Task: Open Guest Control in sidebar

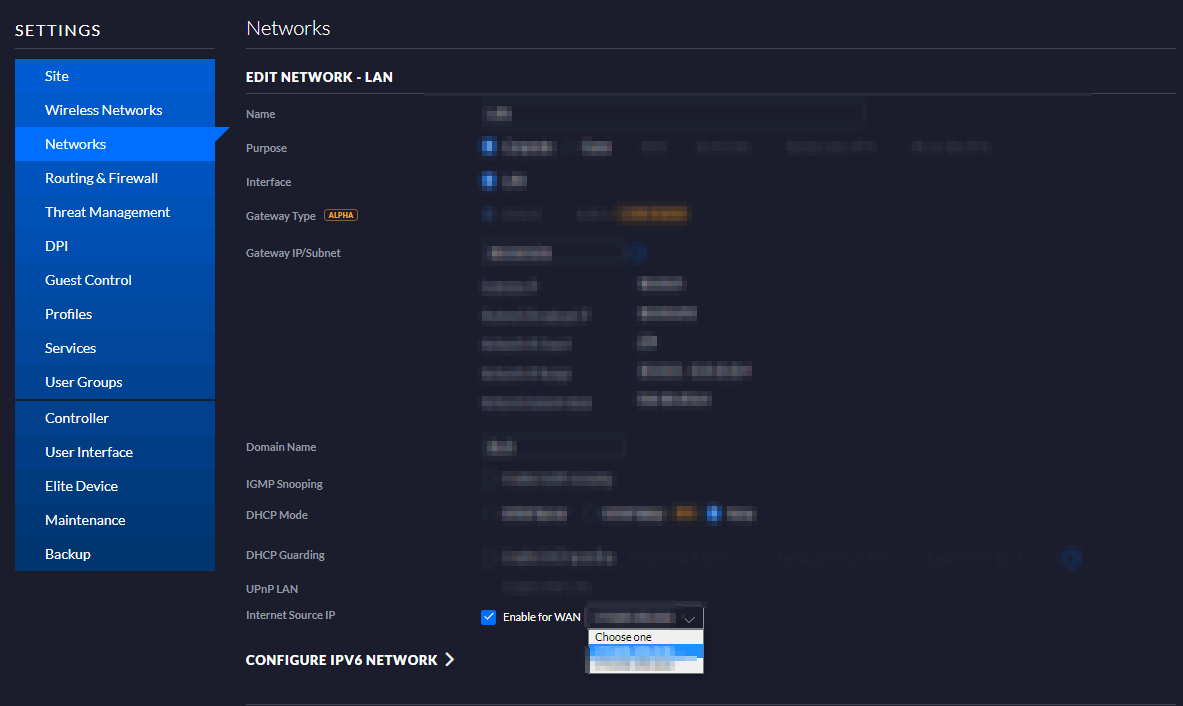Action: pos(88,280)
